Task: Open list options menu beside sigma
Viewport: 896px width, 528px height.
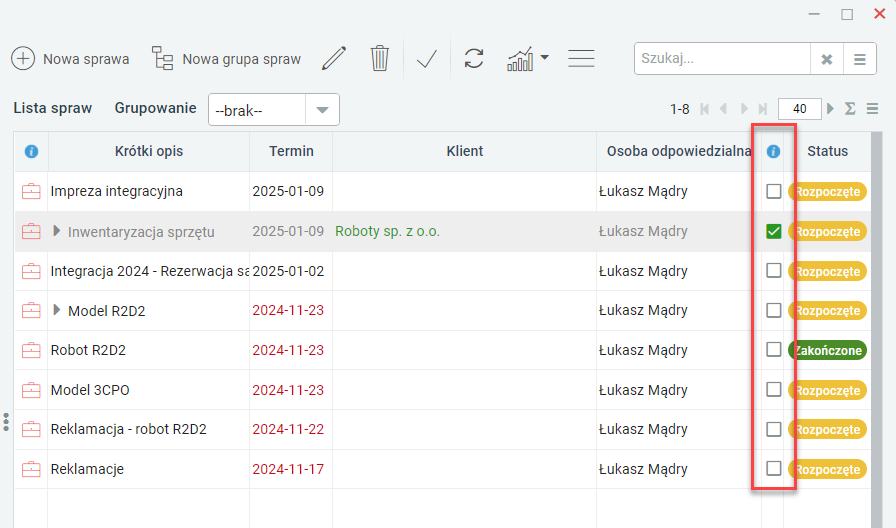Action: pyautogui.click(x=872, y=109)
